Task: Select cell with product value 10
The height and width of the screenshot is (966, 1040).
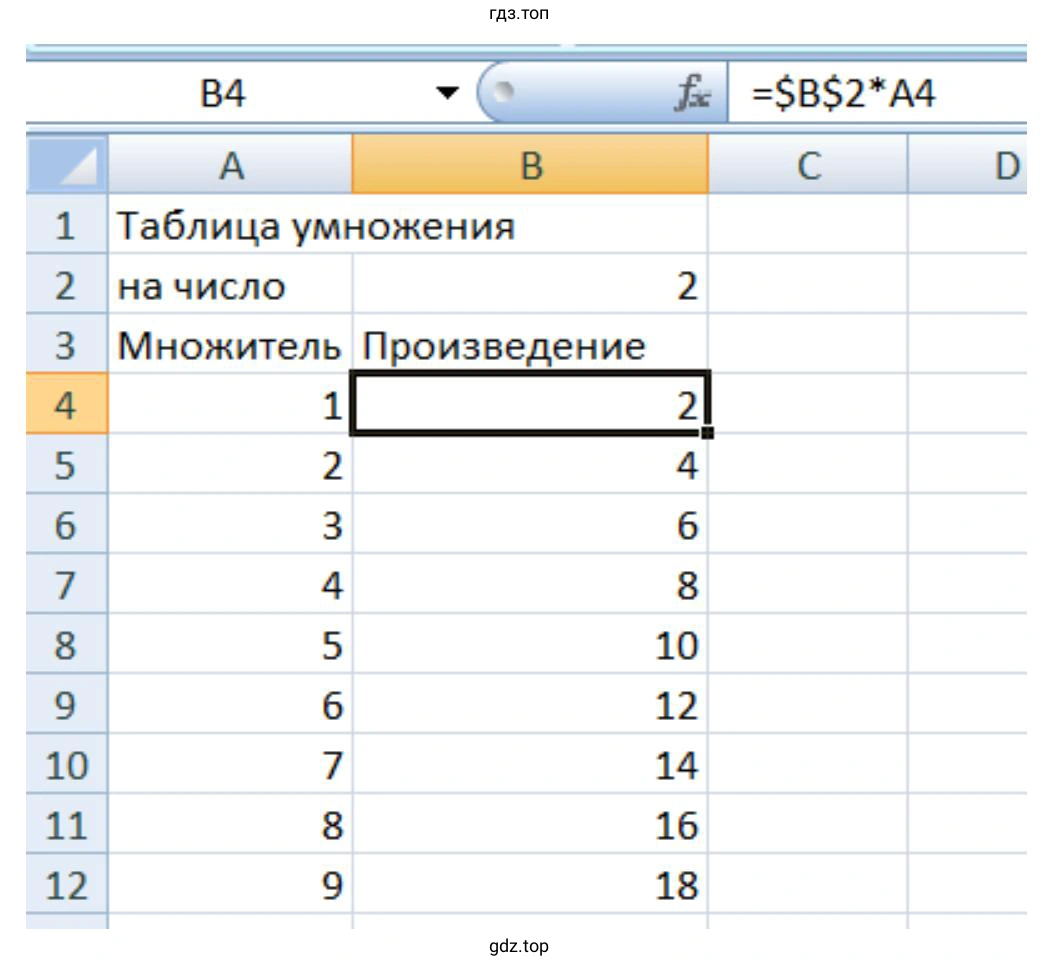Action: point(530,646)
